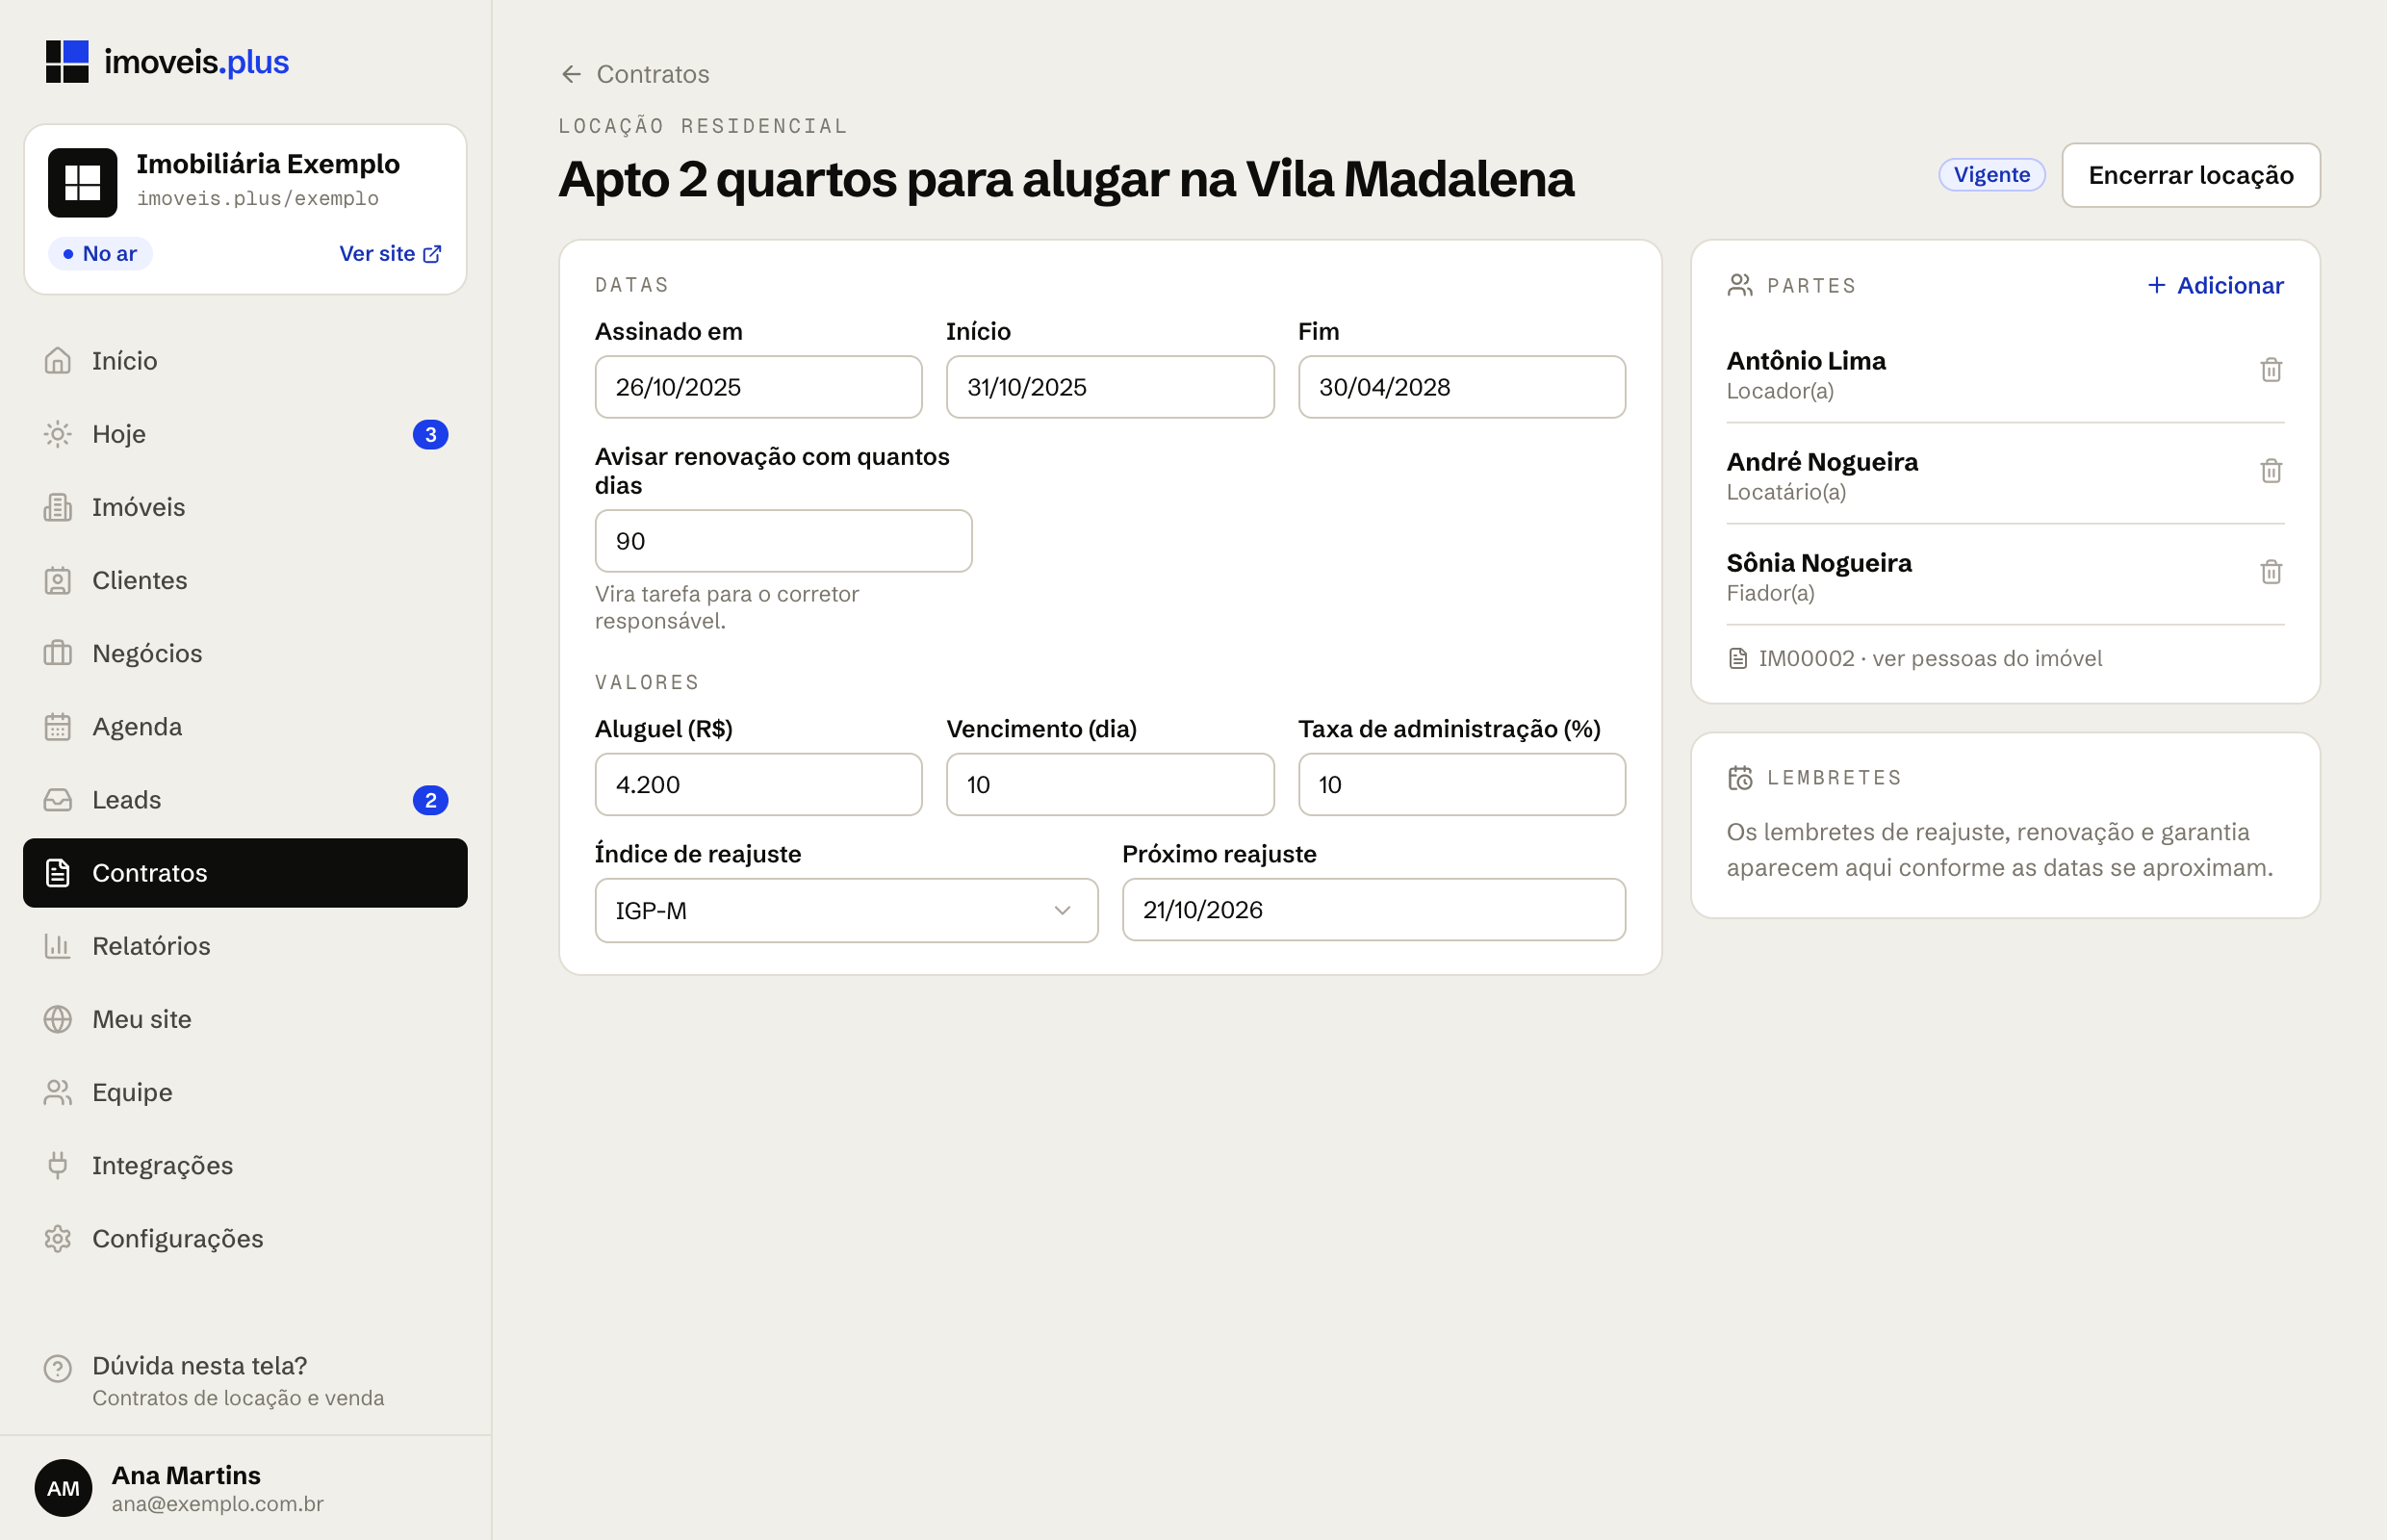Click the renewal notice days field
2387x1540 pixels.
(x=783, y=541)
